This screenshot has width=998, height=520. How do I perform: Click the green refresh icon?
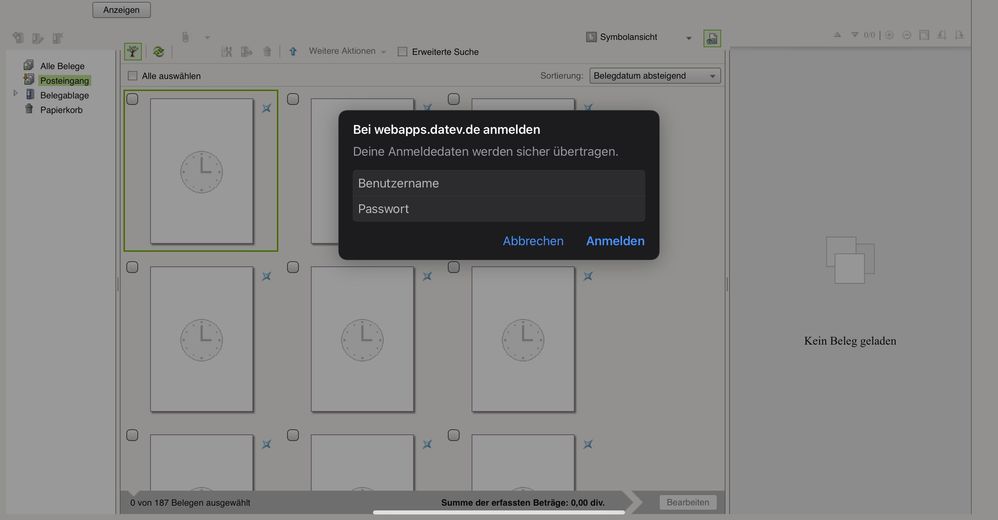158,52
